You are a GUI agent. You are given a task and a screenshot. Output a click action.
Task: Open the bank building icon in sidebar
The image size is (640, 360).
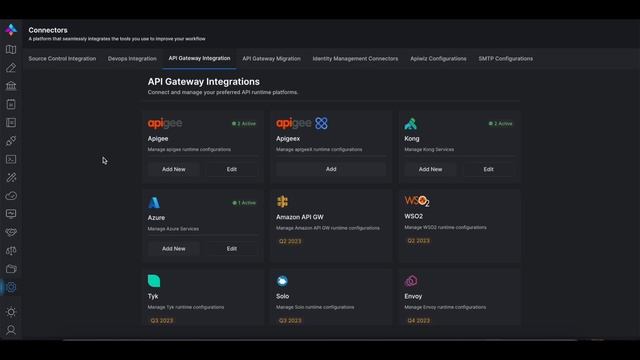[11, 86]
